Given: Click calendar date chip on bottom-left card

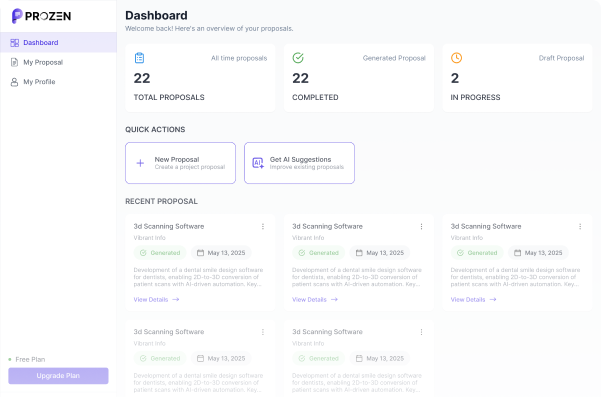Looking at the screenshot, I should pos(221,359).
